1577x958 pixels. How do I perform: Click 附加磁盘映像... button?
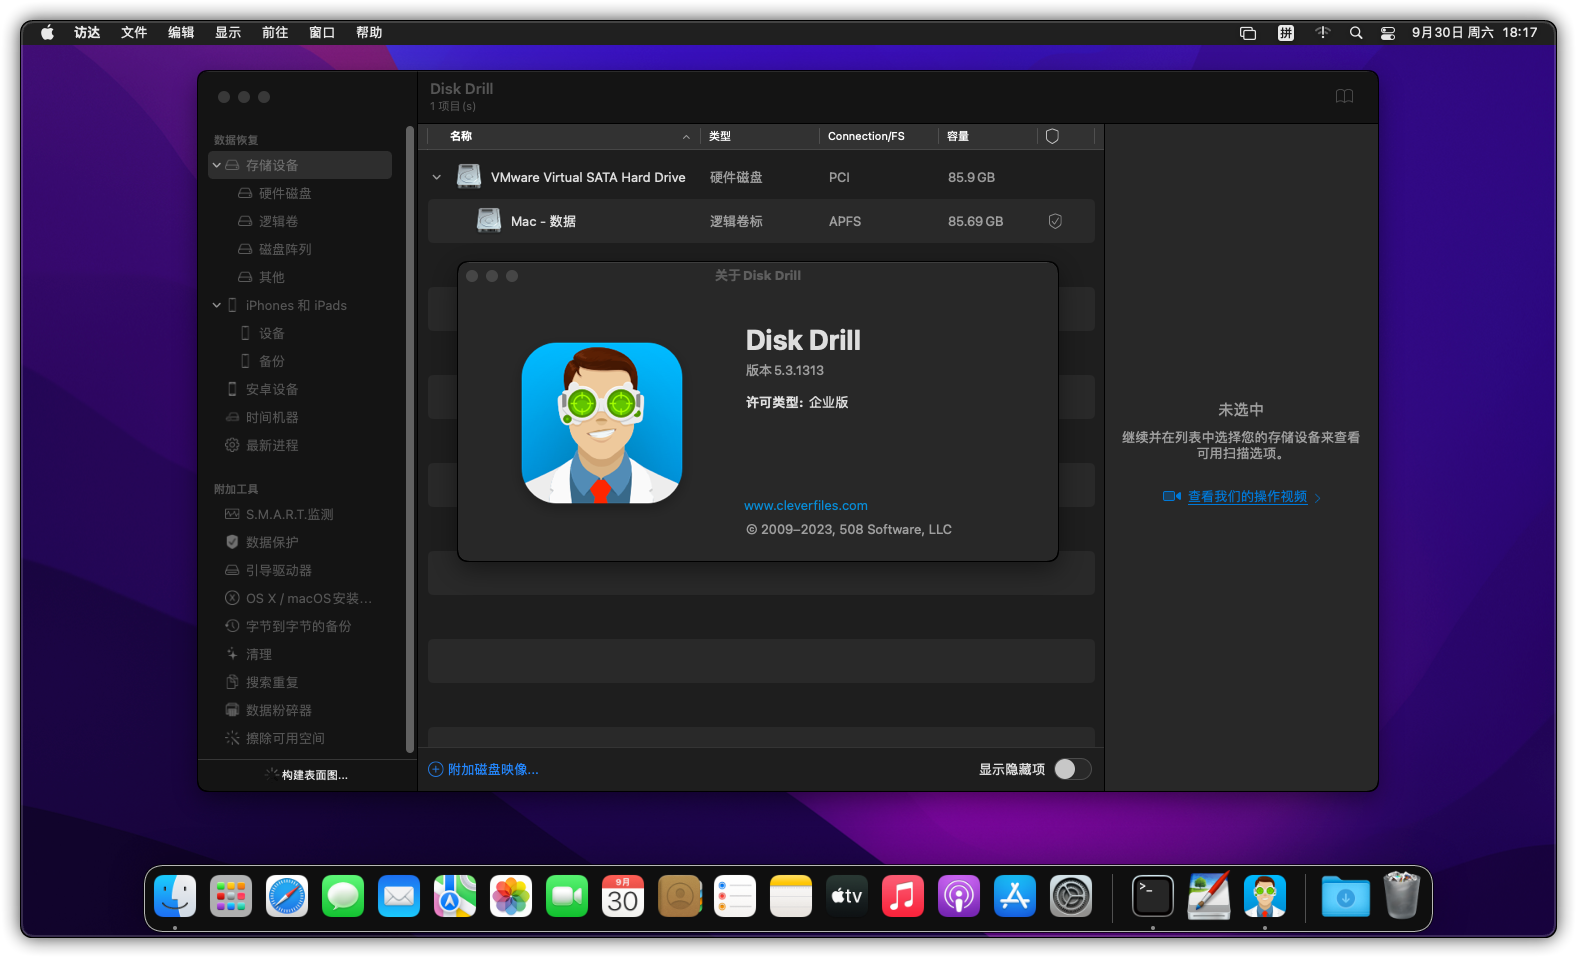click(x=484, y=769)
